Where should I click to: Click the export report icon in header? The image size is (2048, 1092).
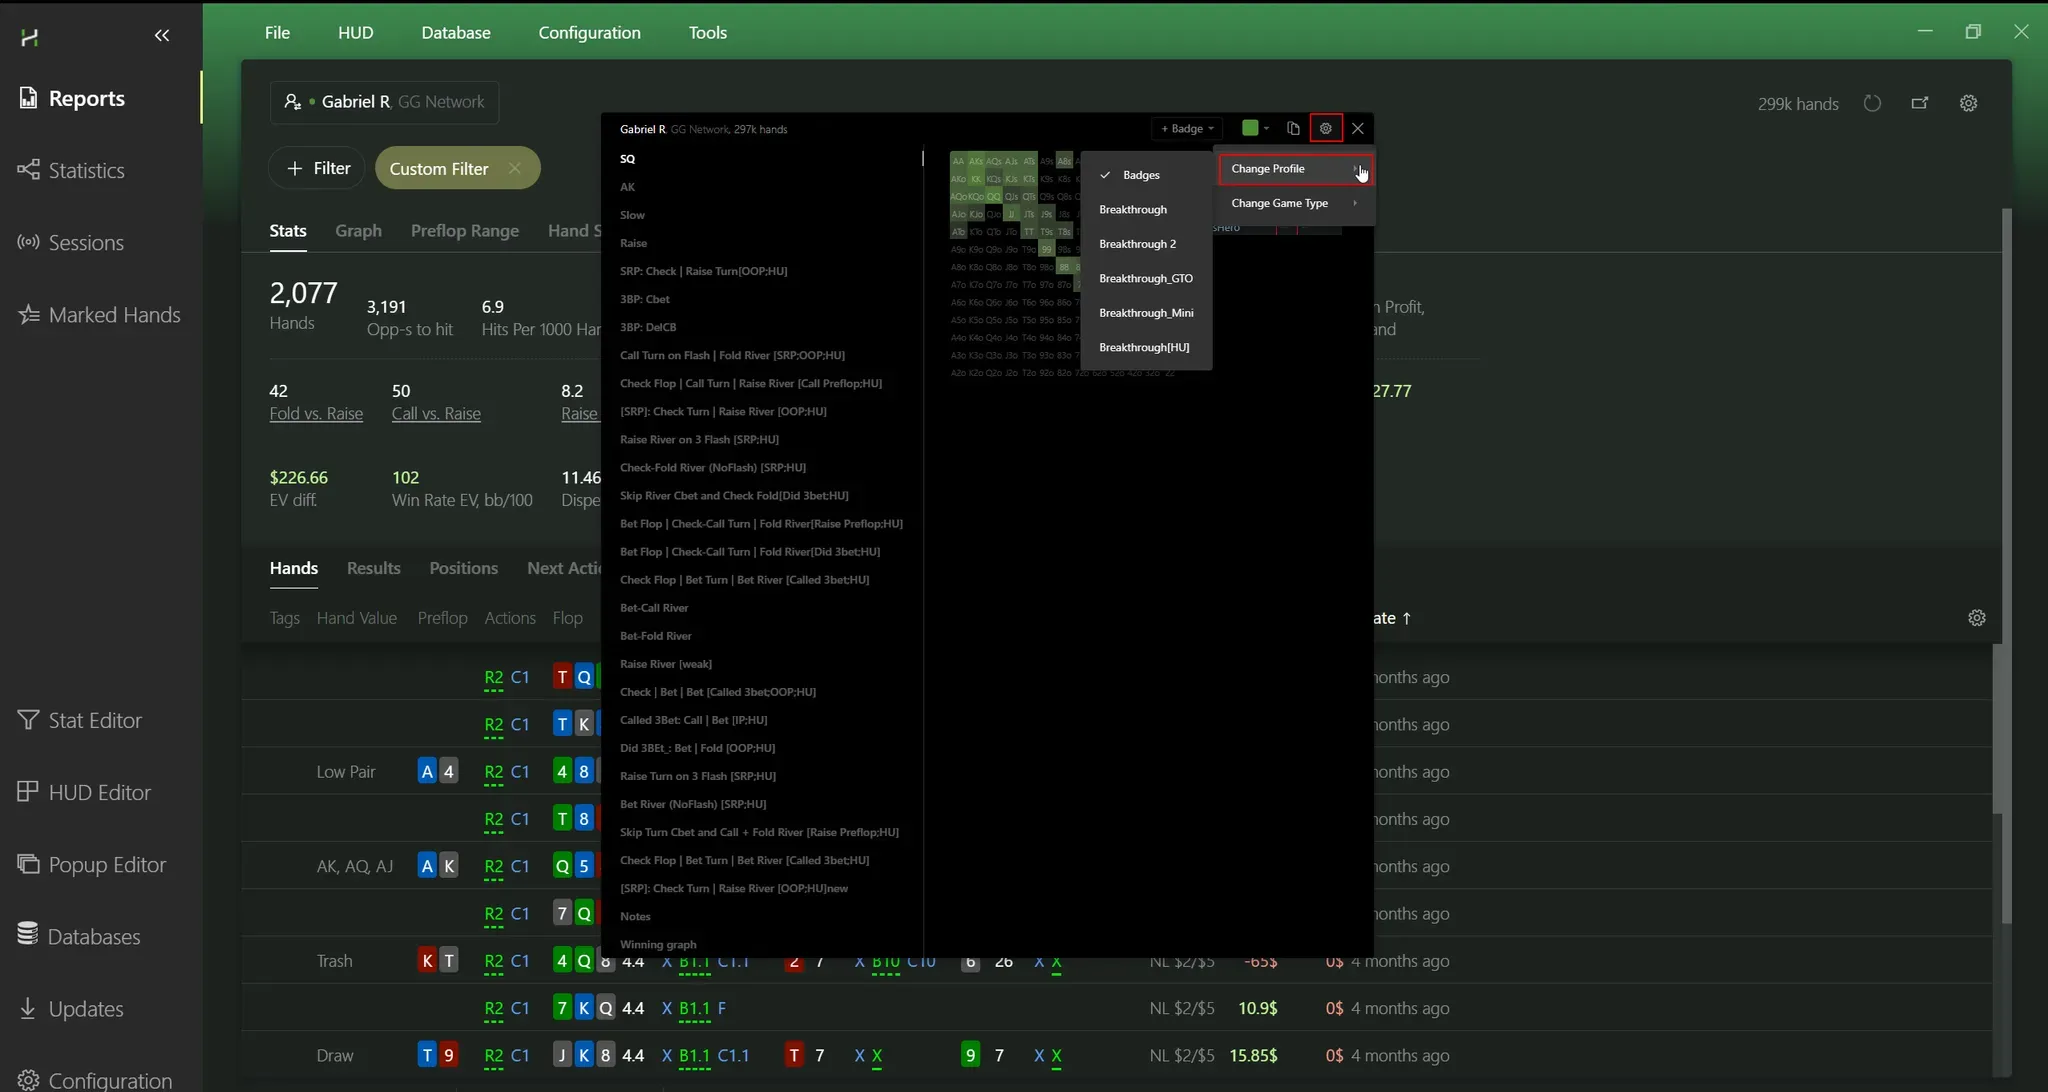click(x=1920, y=103)
